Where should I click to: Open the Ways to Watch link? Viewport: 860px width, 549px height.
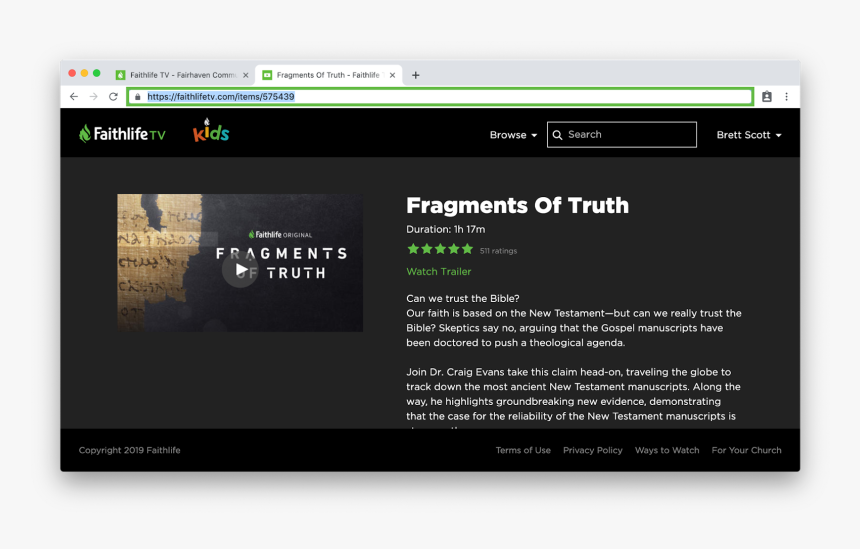coord(667,450)
